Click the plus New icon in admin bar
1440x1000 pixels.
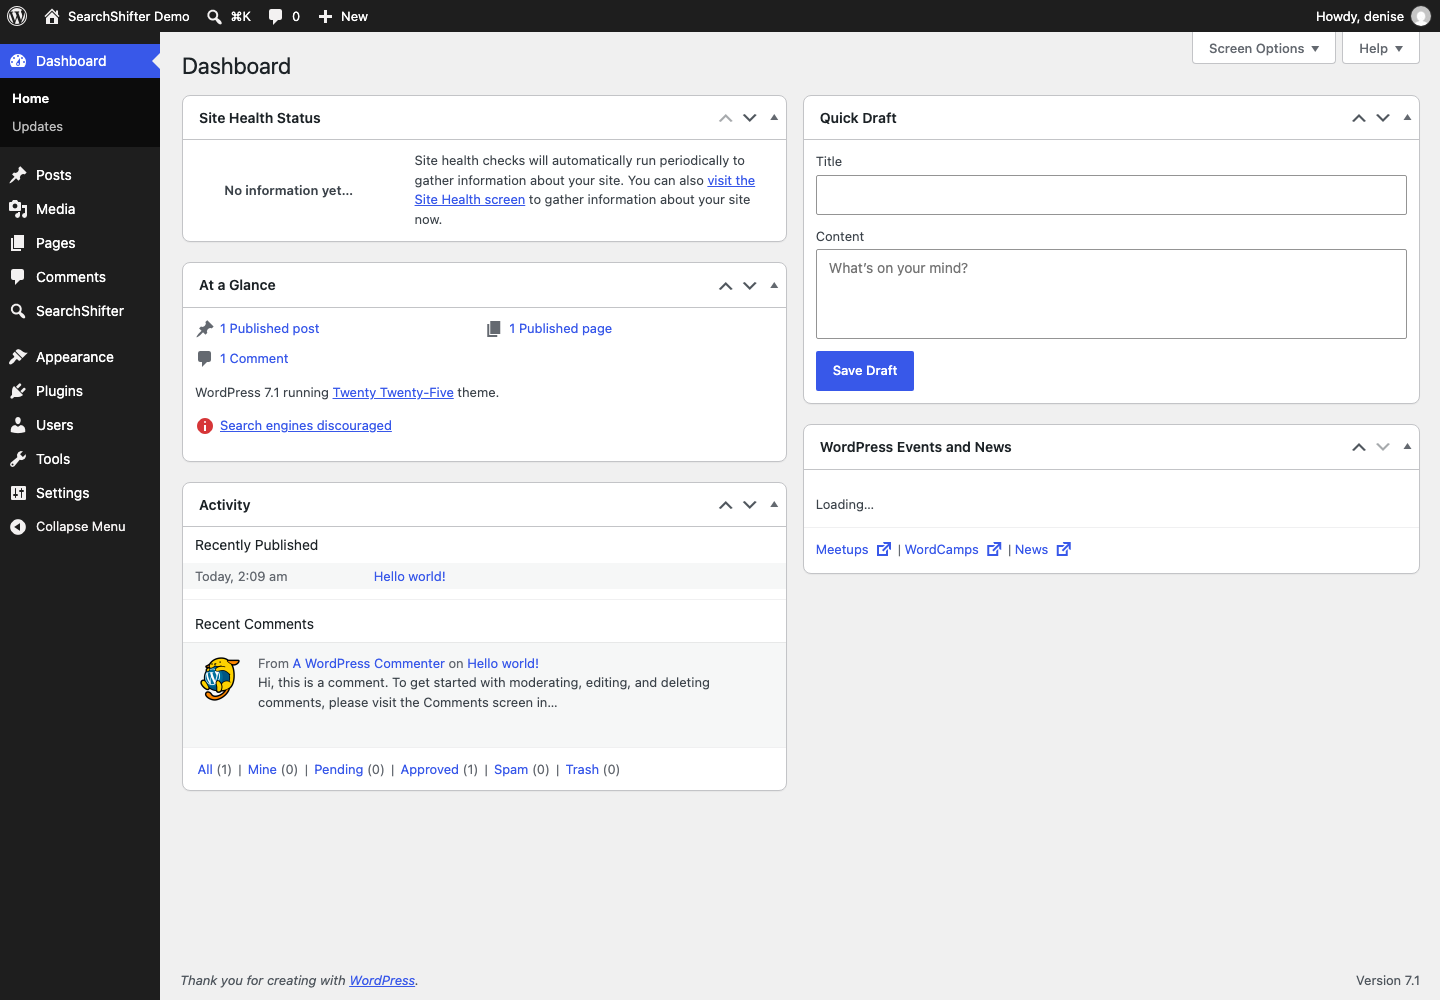[325, 16]
